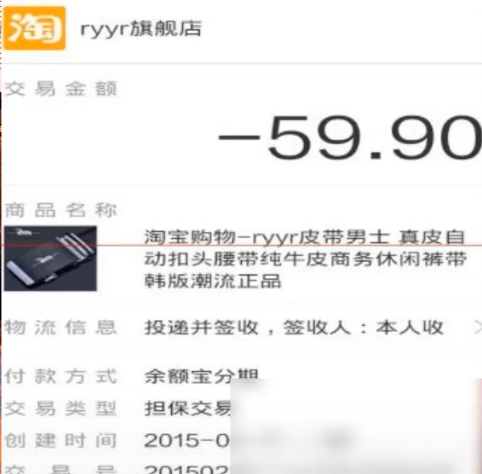Click the -59.90 transaction amount
This screenshot has height=474, width=482.
[349, 138]
